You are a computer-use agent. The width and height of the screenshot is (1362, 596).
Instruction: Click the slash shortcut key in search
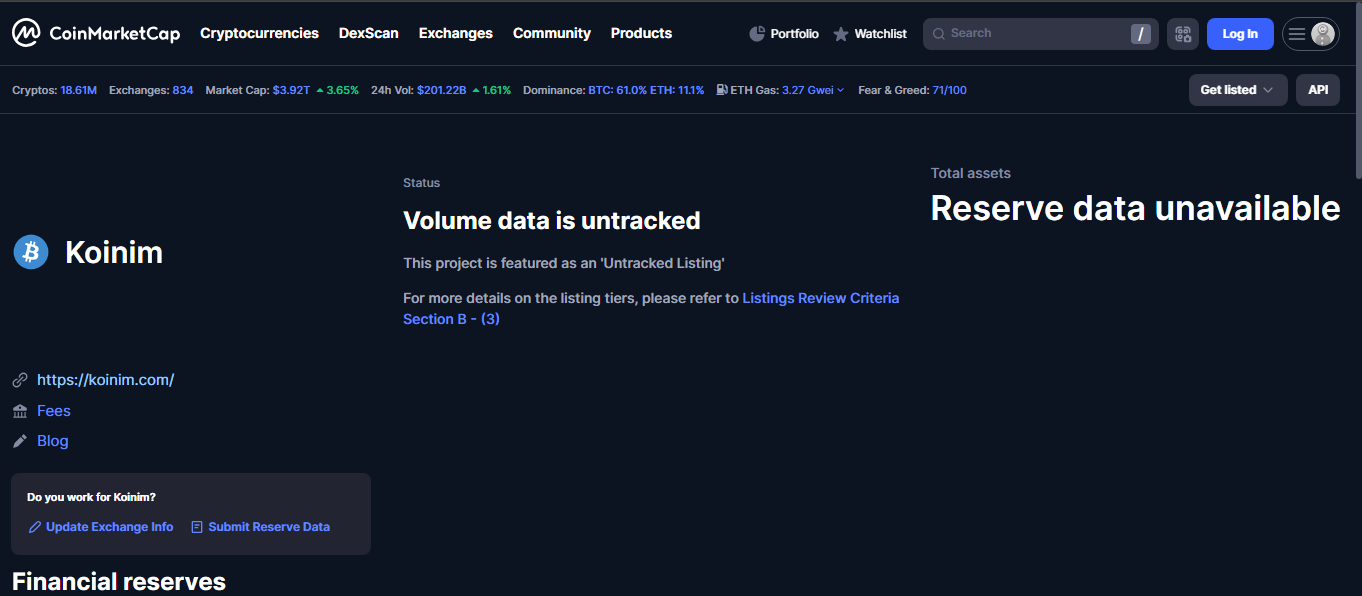pyautogui.click(x=1141, y=34)
